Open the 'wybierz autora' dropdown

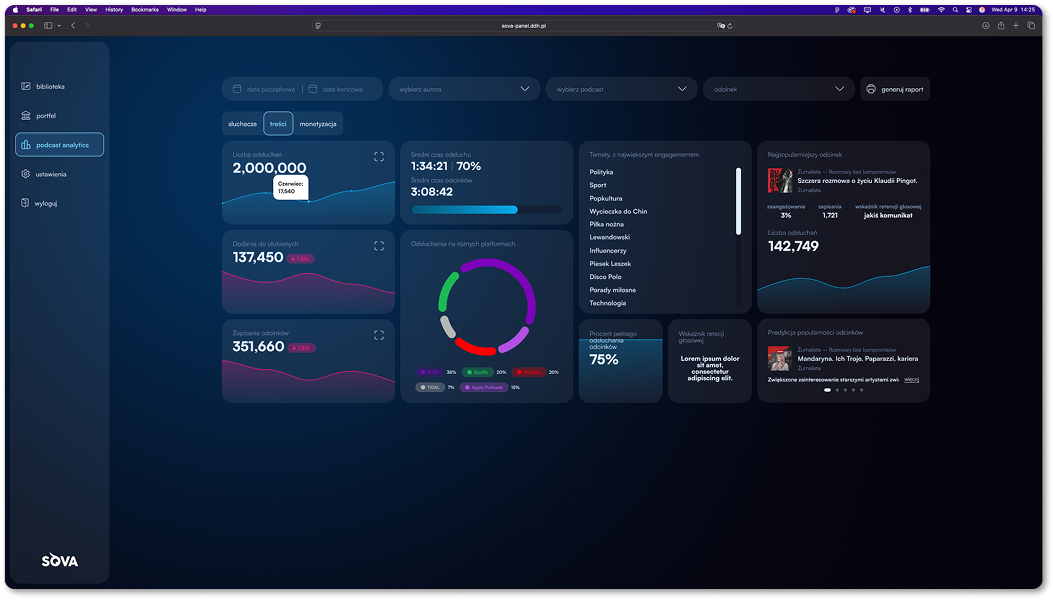(x=463, y=89)
